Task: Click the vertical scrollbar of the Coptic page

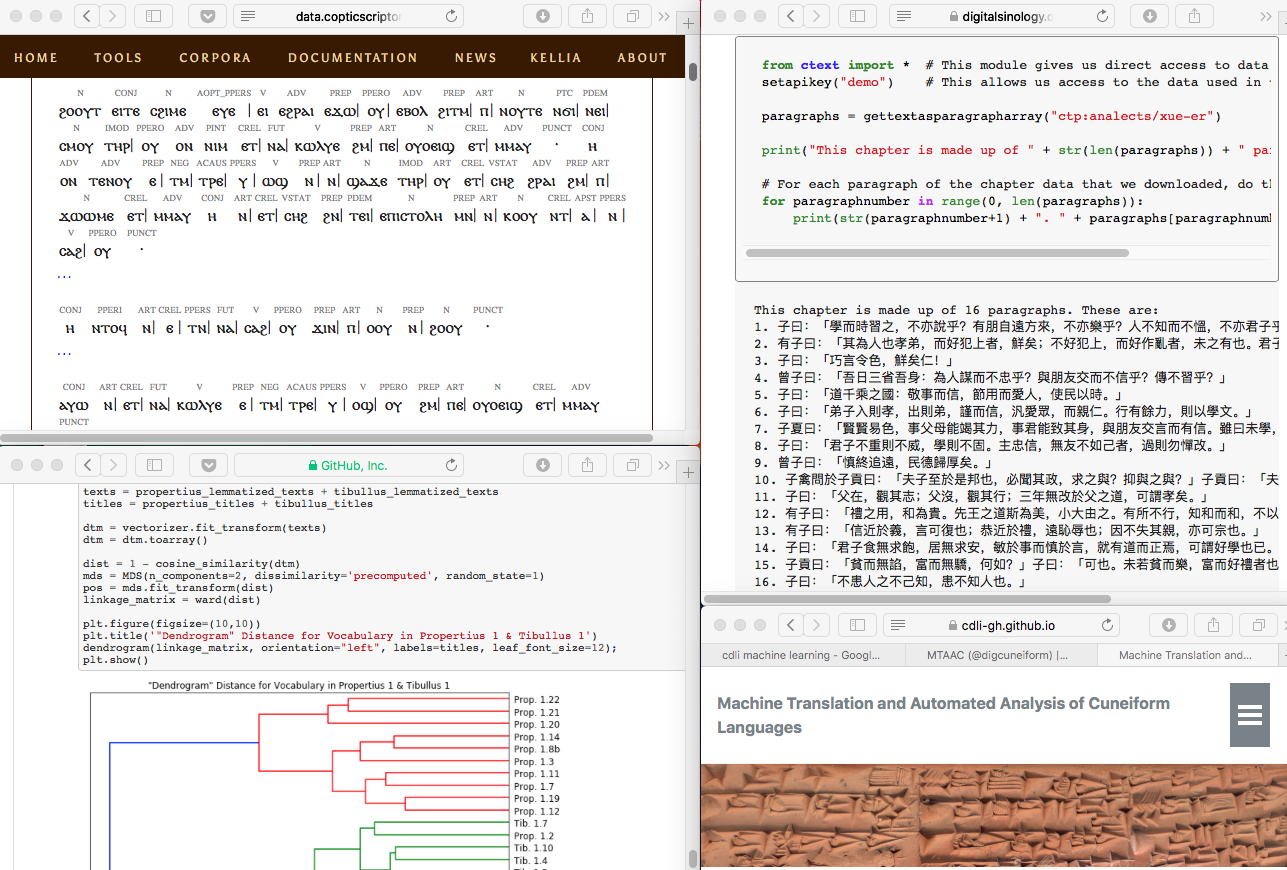Action: 692,71
